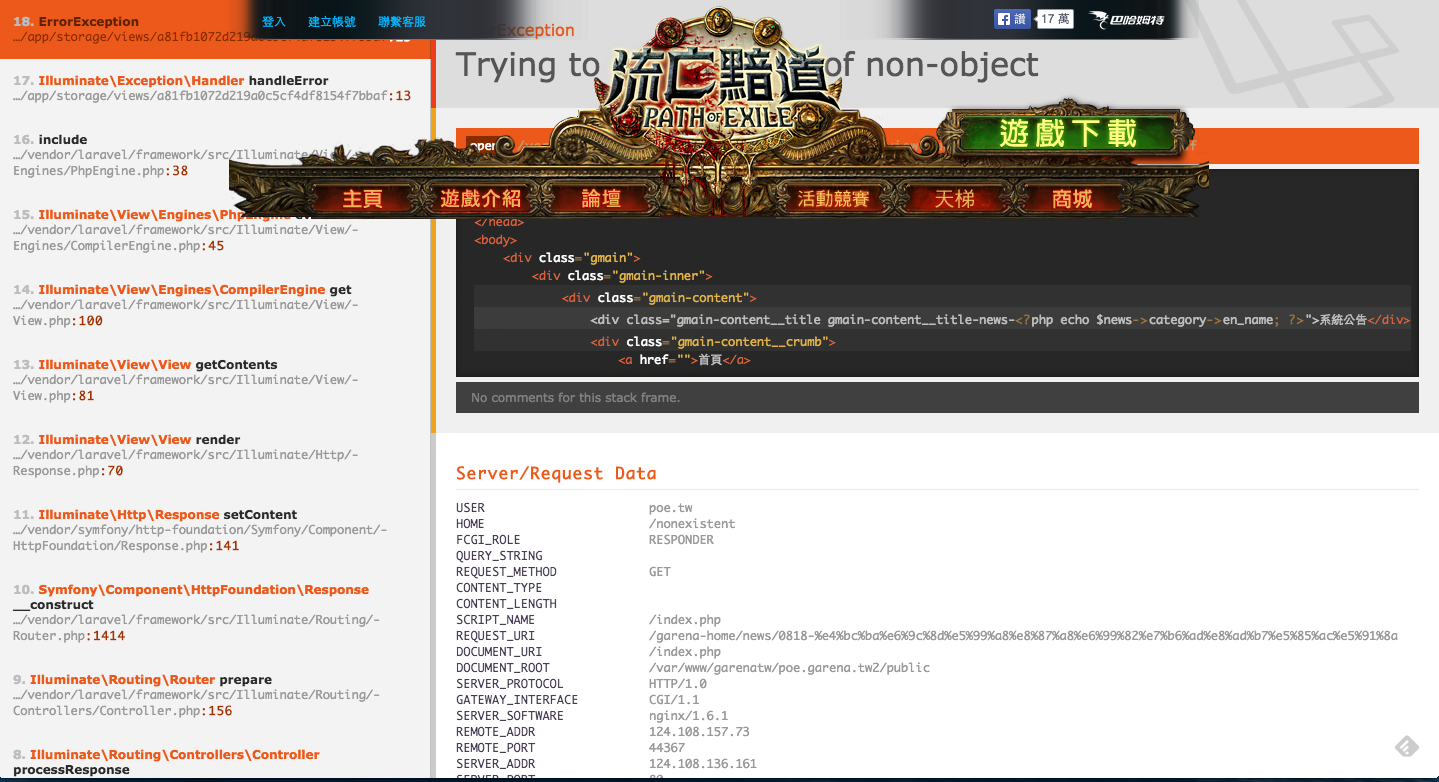Screen dimensions: 1439x782
Task: Click the Facebook 讚 like button
Action: tap(1012, 19)
